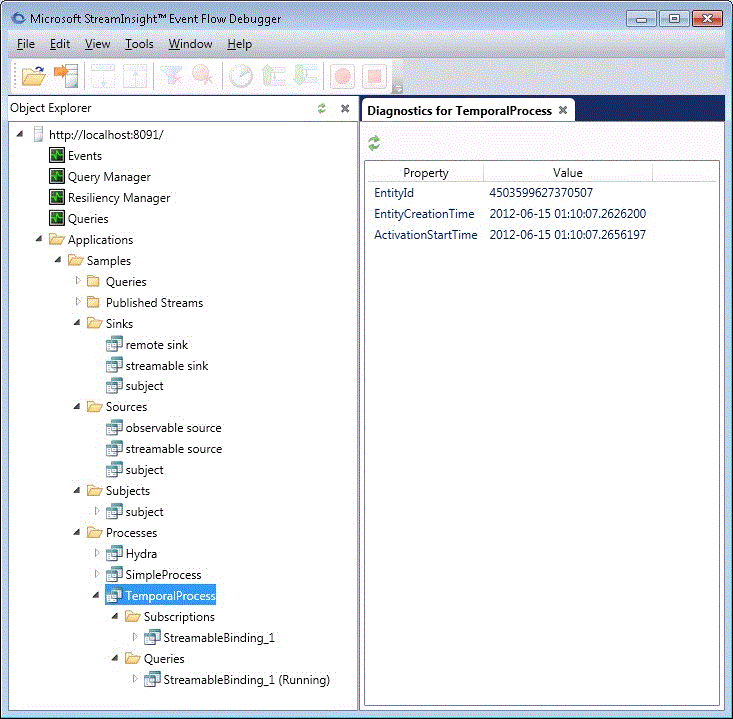This screenshot has height=719, width=733.
Task: Open the View menu
Action: tap(97, 44)
